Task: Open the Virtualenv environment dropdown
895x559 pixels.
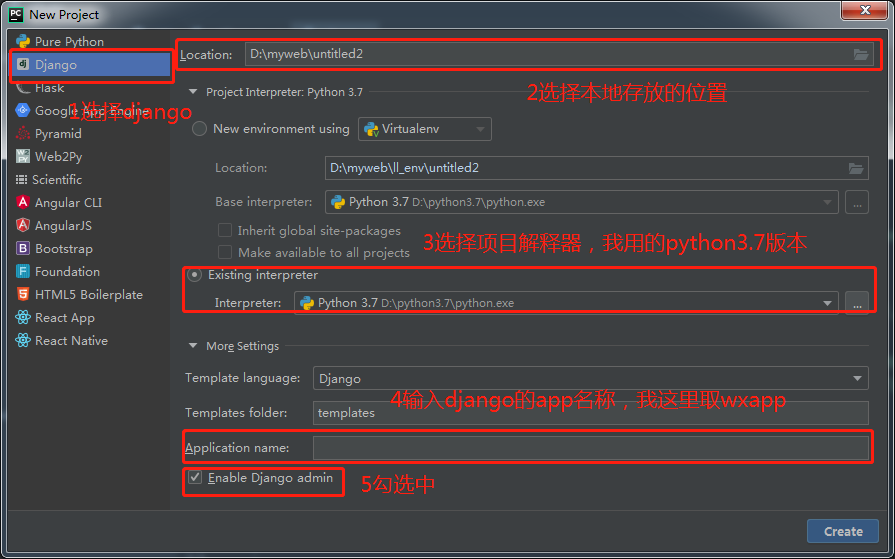Action: 425,129
